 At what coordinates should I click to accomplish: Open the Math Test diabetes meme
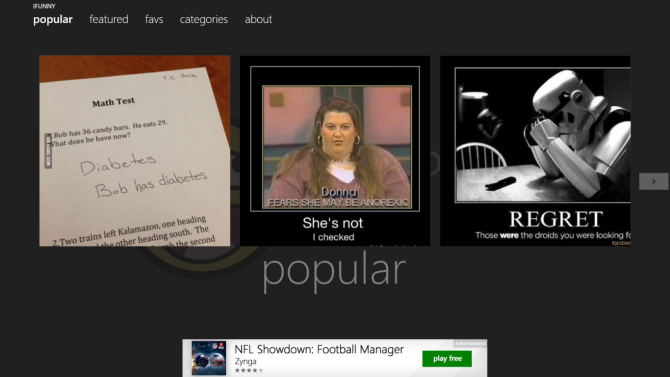pos(135,151)
